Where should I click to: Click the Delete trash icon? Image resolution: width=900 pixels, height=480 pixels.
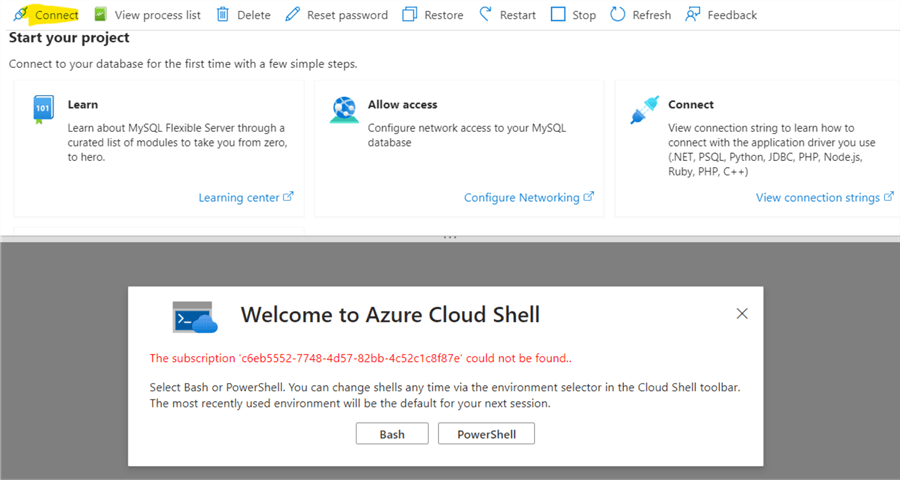click(x=222, y=15)
